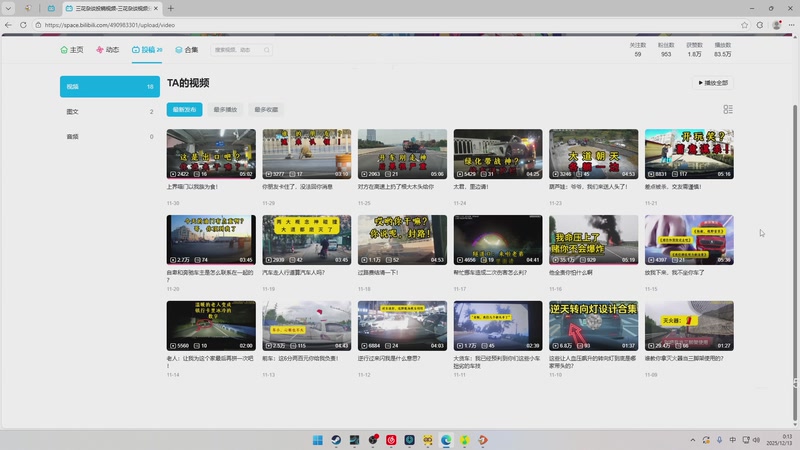Click the favorite star icon in address bar
This screenshot has width=800, height=450.
744,24
